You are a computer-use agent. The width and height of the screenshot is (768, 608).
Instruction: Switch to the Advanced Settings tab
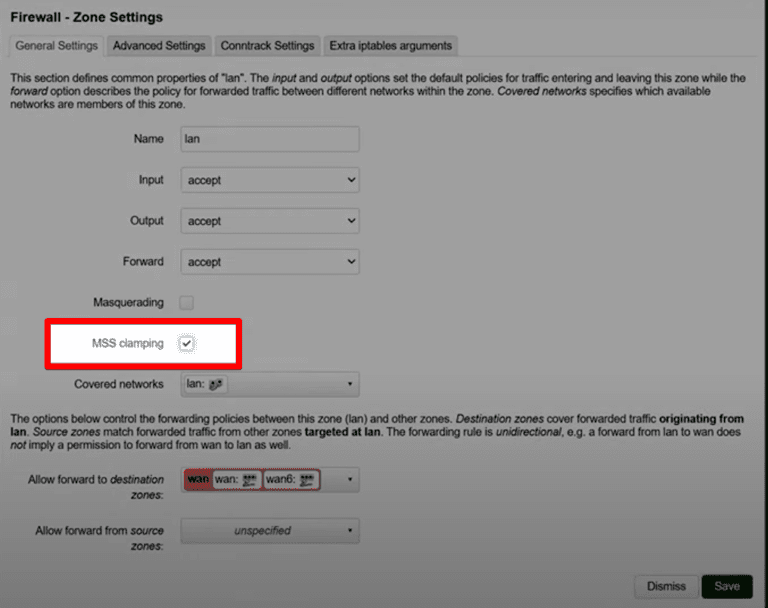point(159,46)
